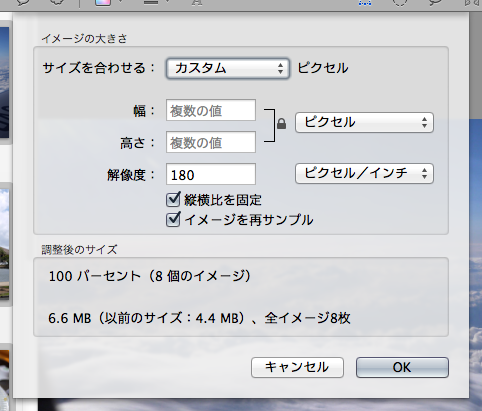Click the lock icon linking width and height
Screen dimensions: 482x411
pyautogui.click(x=281, y=124)
